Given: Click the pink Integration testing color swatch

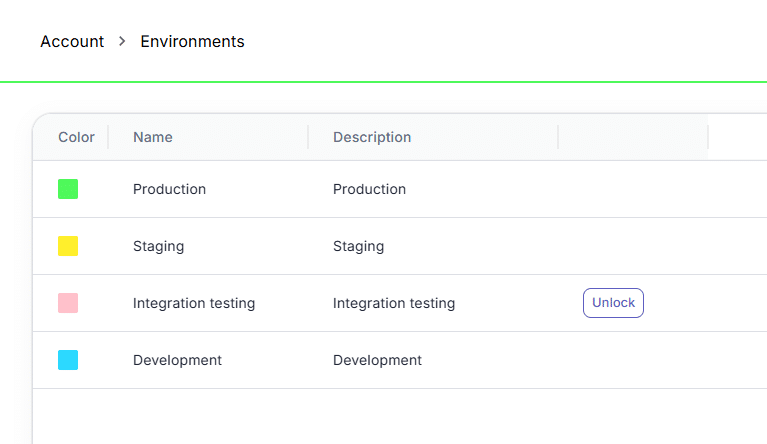Looking at the screenshot, I should point(68,303).
